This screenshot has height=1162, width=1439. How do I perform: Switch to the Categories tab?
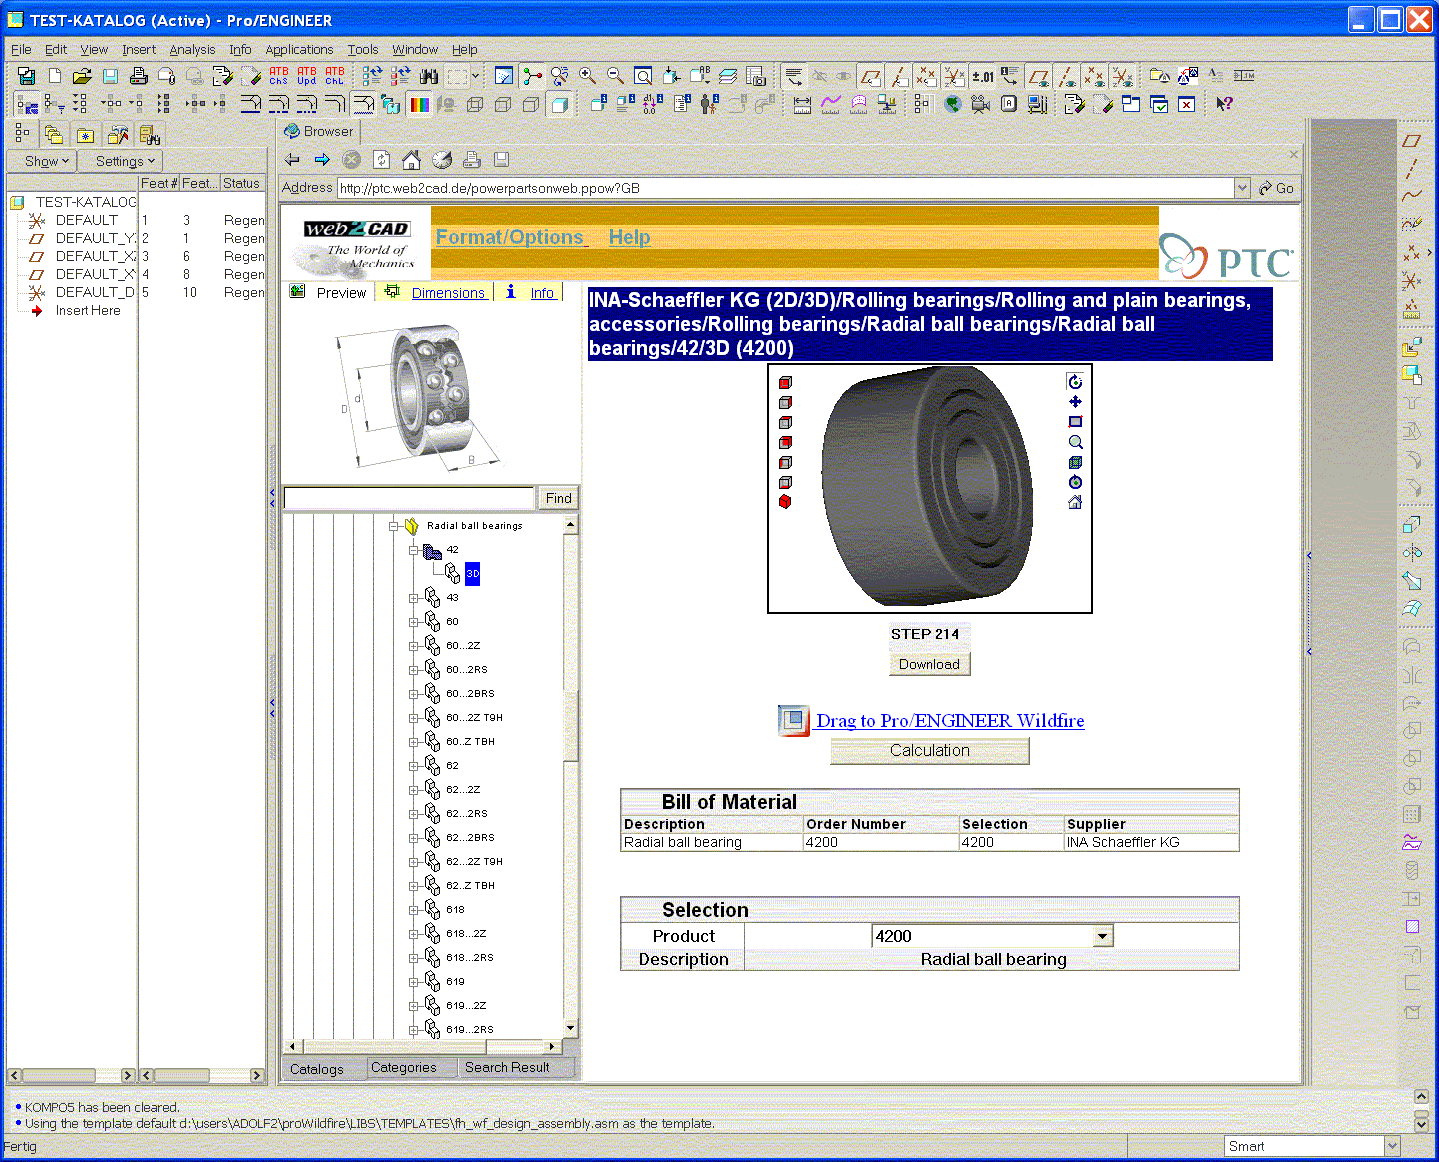404,1068
